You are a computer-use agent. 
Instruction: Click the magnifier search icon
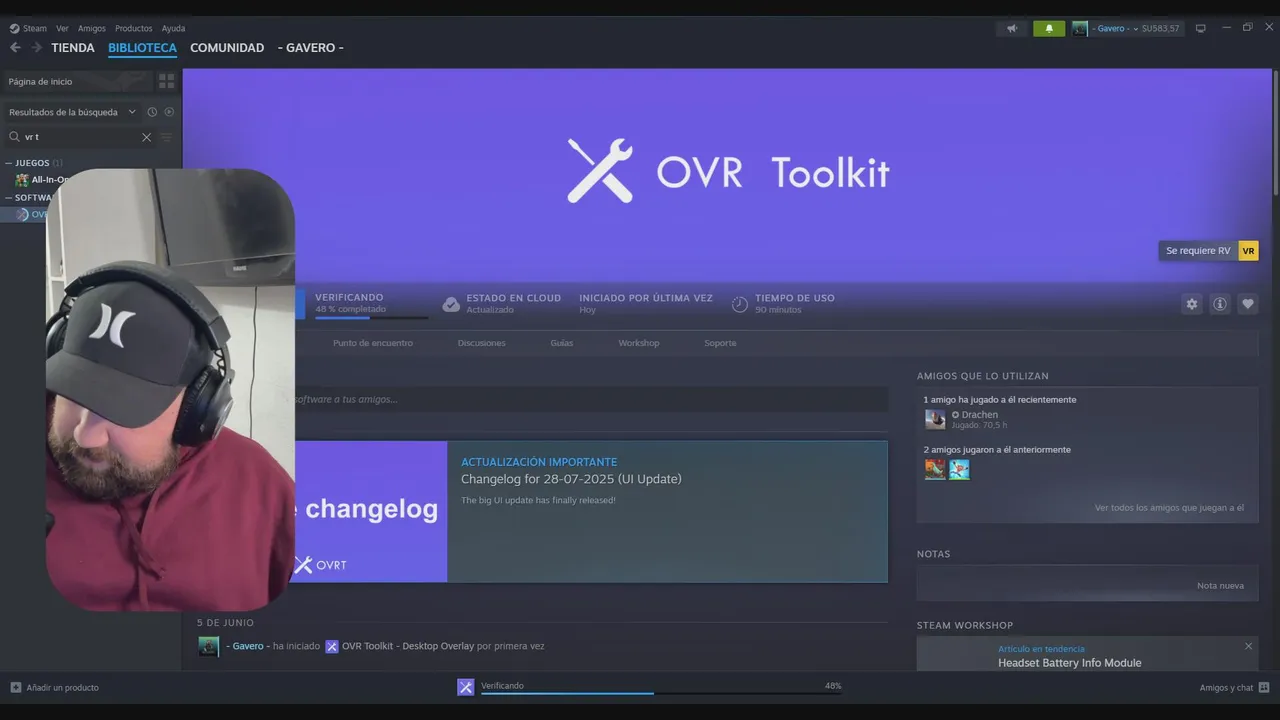[14, 137]
